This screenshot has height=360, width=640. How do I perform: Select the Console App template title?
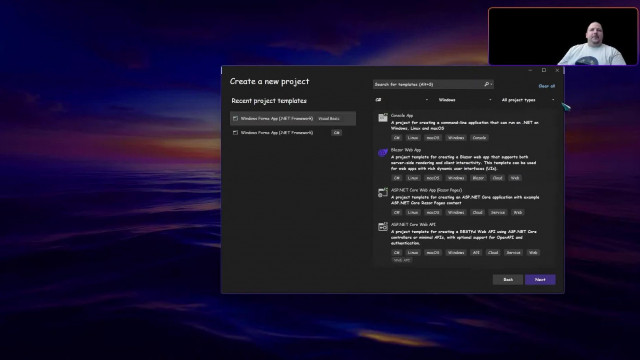pos(402,116)
